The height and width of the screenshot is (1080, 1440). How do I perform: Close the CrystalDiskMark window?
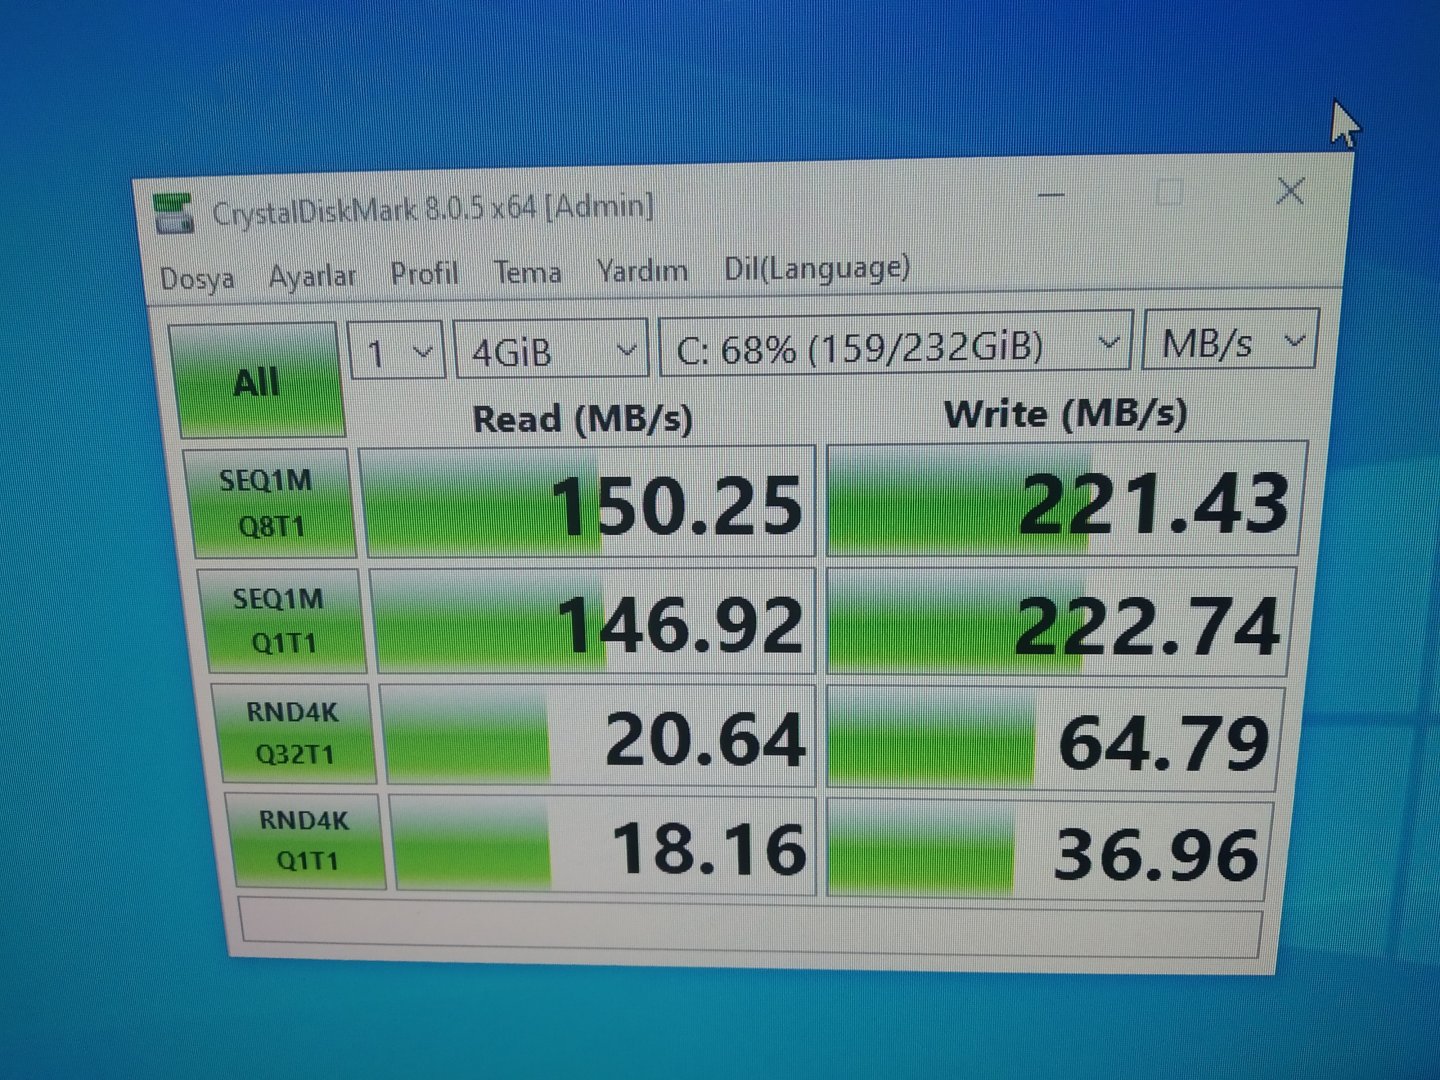point(1290,191)
